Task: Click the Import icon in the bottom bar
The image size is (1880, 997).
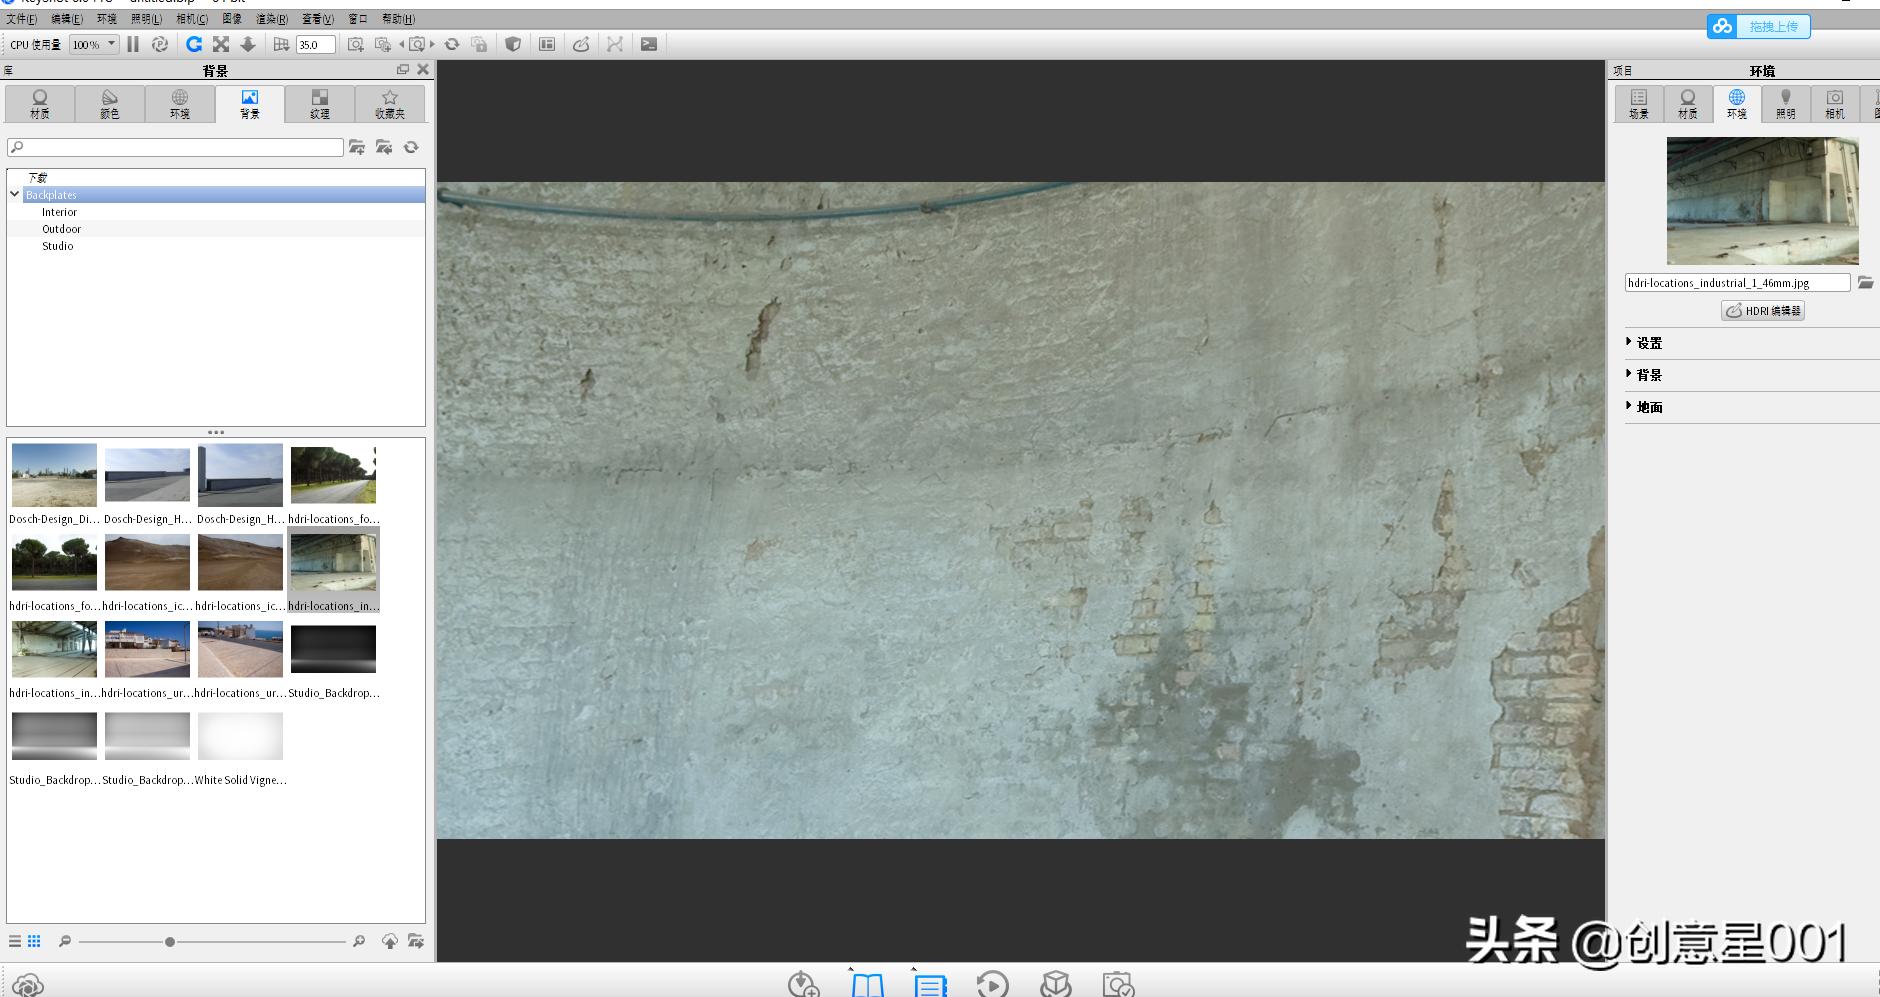Action: point(804,985)
